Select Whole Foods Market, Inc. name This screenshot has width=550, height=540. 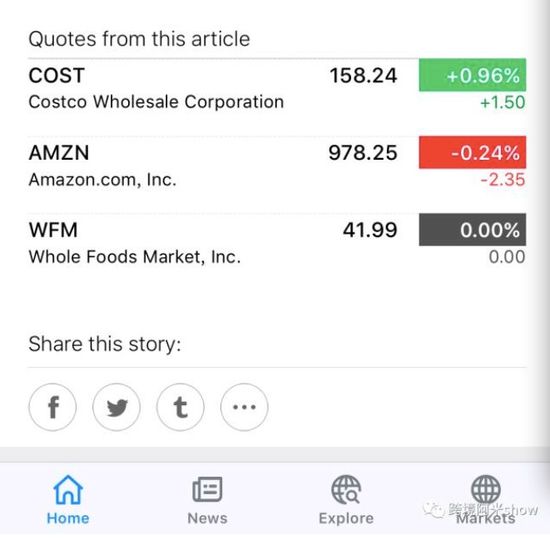tap(135, 257)
